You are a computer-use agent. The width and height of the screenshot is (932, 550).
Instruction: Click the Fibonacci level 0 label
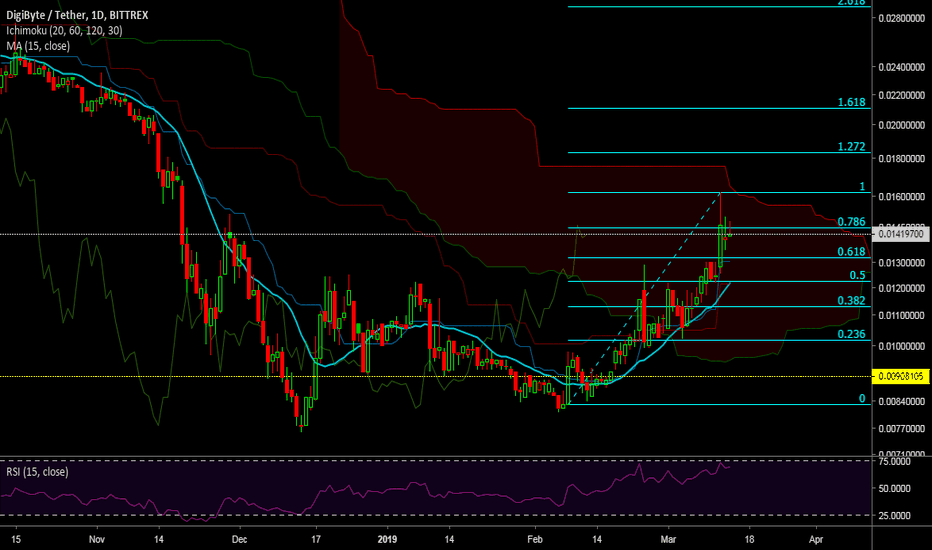(862, 398)
